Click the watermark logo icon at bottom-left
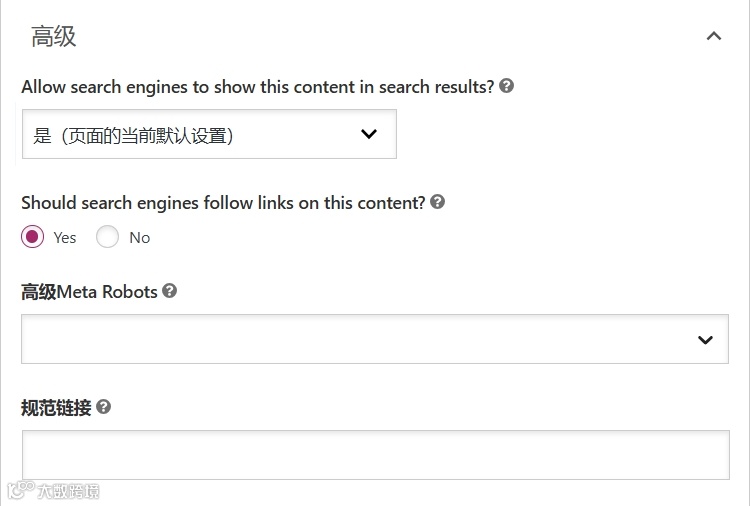The image size is (750, 506). [20, 491]
